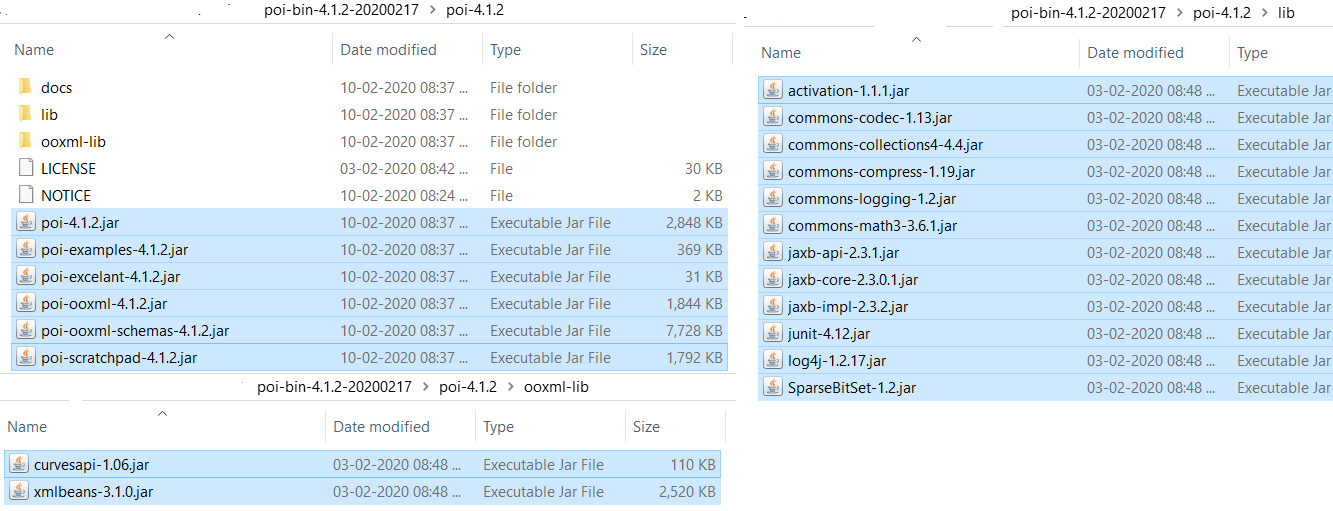Click the ooxml-lib folder icon
The width and height of the screenshot is (1333, 511).
tap(26, 141)
